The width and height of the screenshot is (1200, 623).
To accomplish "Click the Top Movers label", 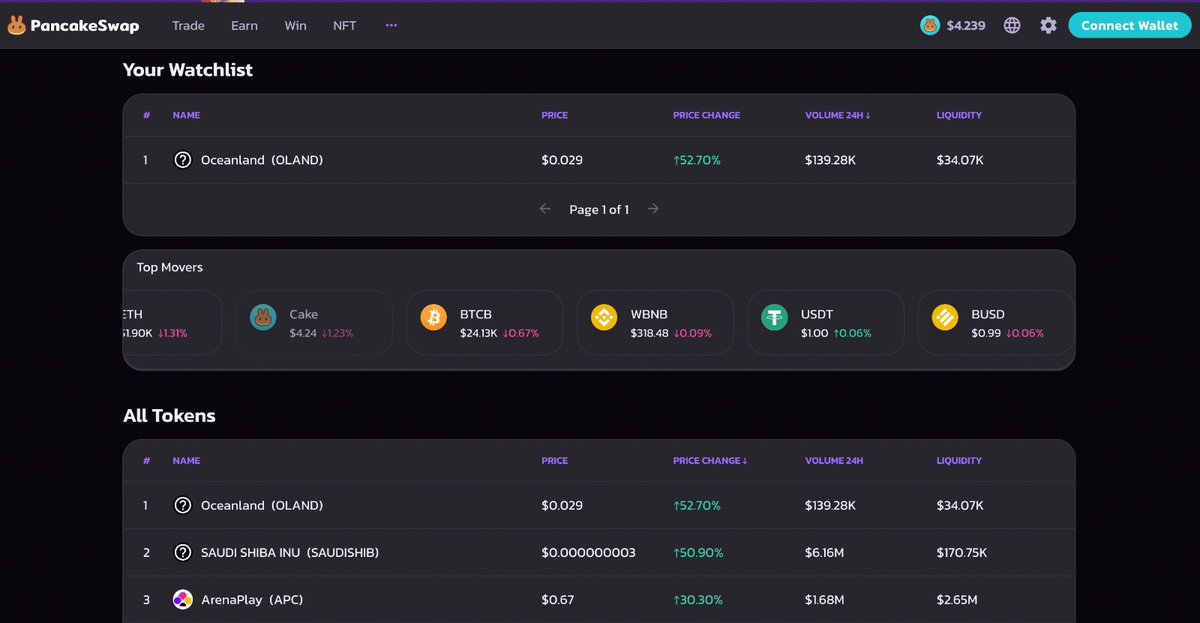I will pos(170,267).
